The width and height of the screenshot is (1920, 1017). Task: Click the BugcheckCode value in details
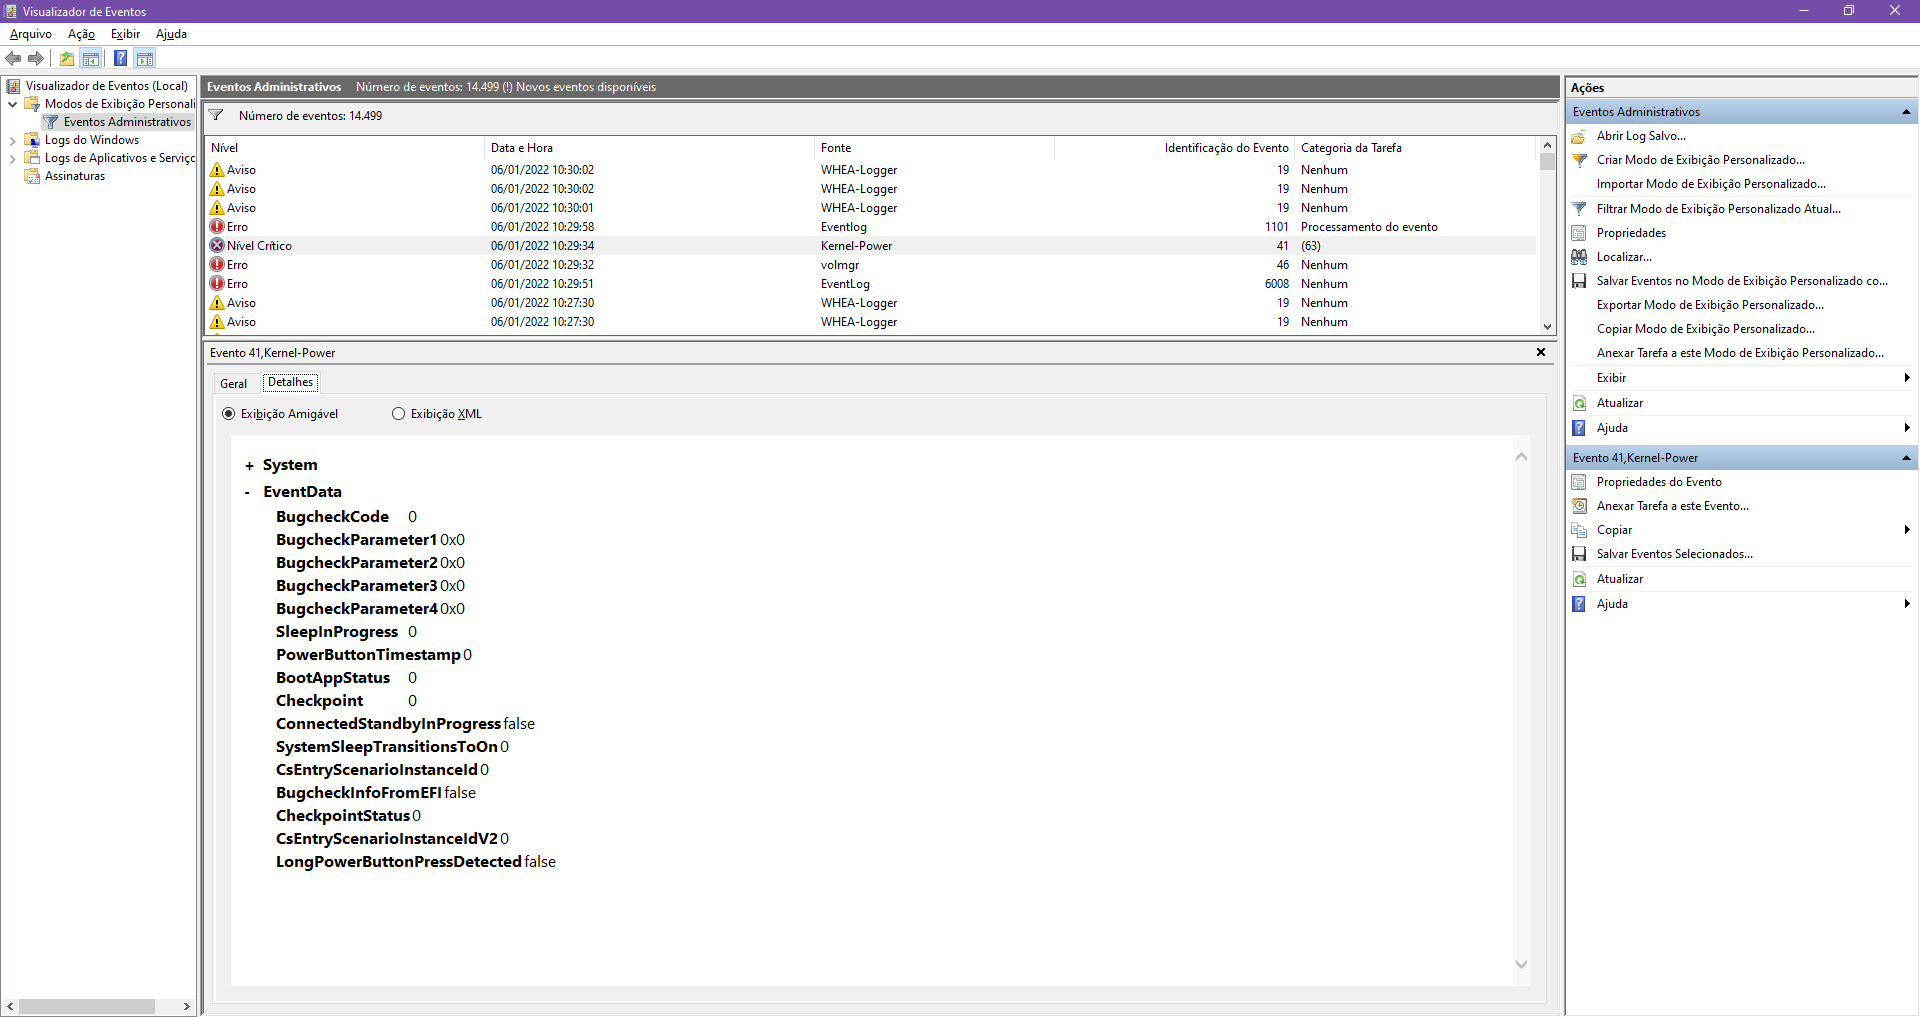pos(412,517)
